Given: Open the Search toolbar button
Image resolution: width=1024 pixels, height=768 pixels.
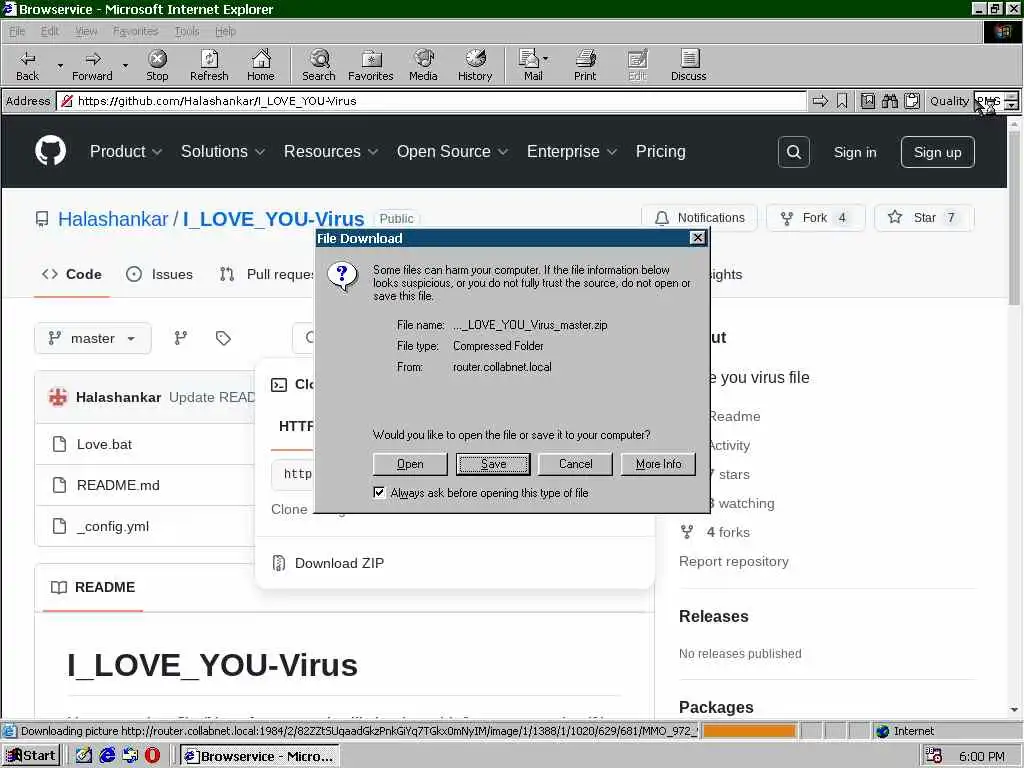Looking at the screenshot, I should [x=319, y=65].
